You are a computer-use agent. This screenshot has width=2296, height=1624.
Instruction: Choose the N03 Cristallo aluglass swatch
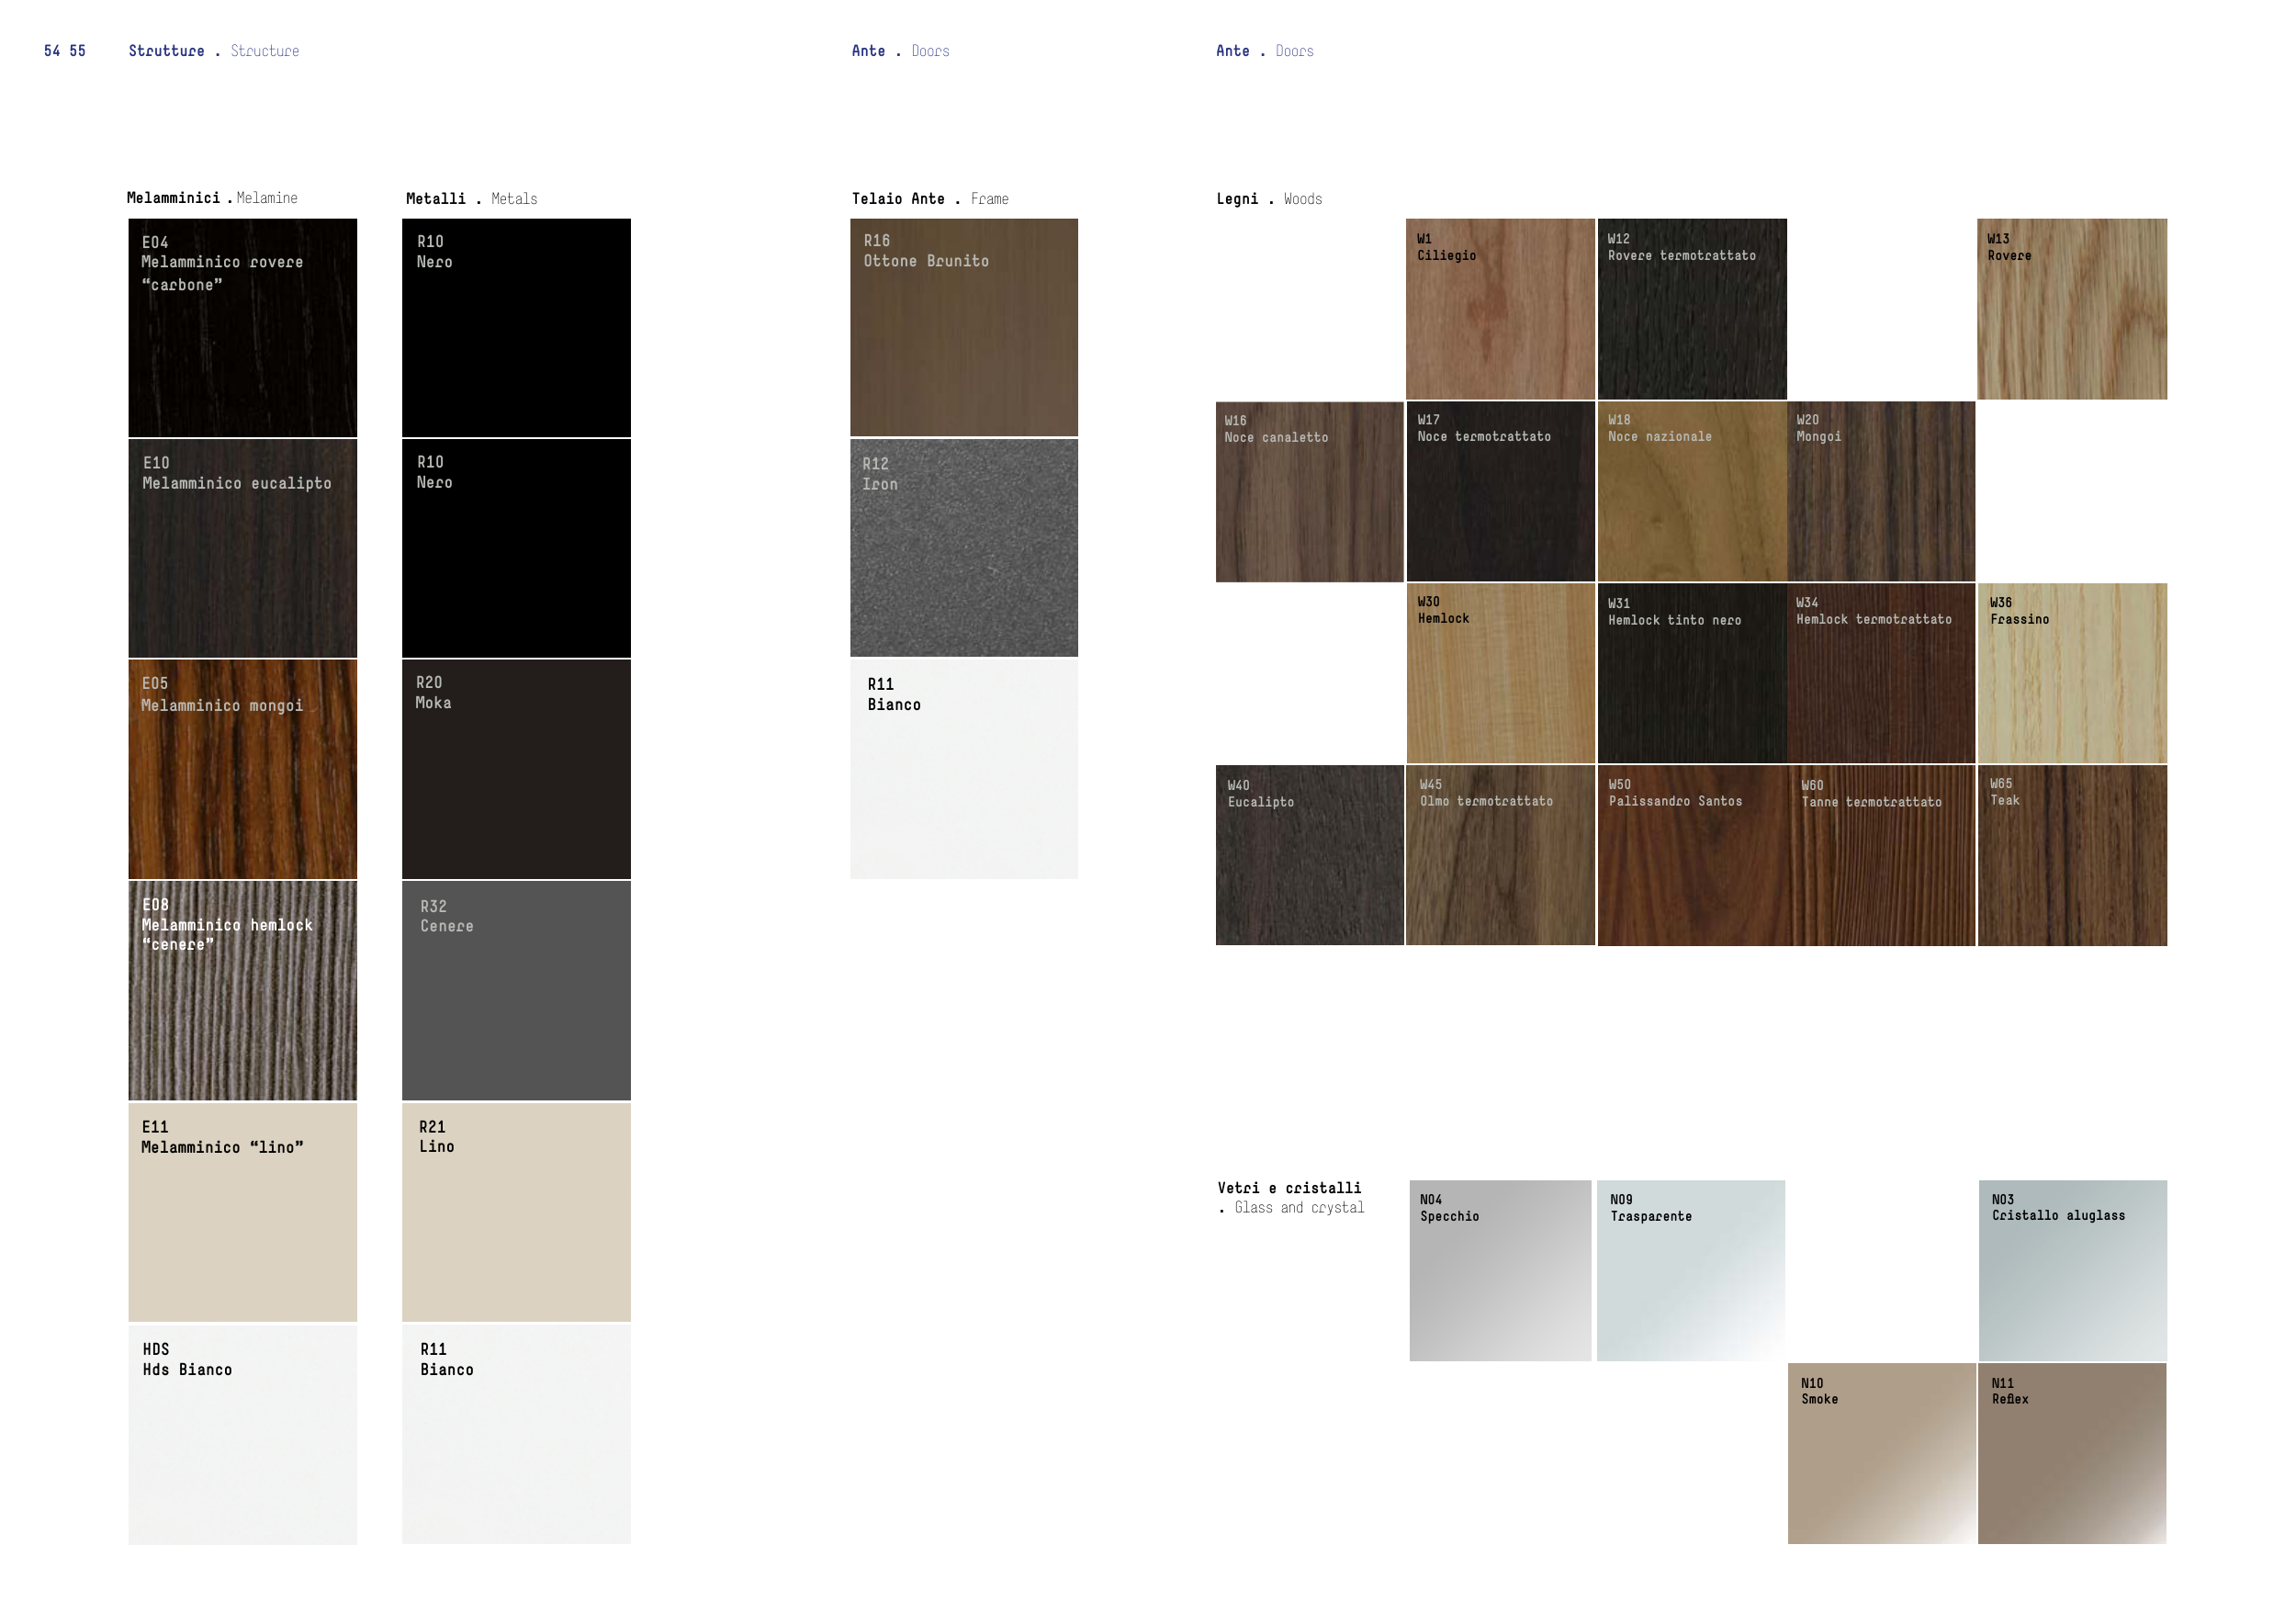coord(2072,1270)
